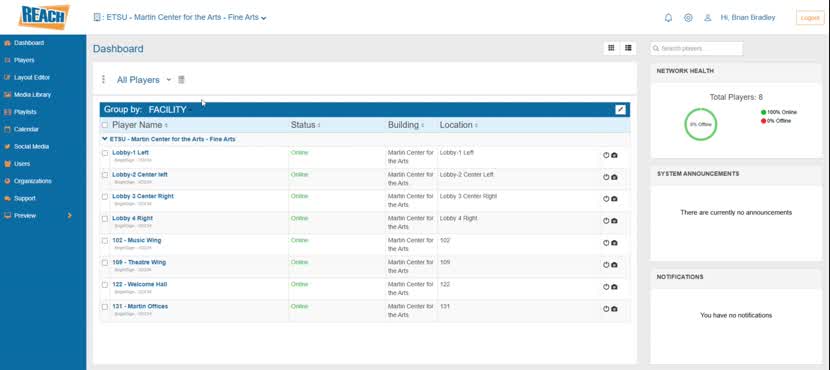Click the user profile icon
830x370 pixels.
(708, 17)
